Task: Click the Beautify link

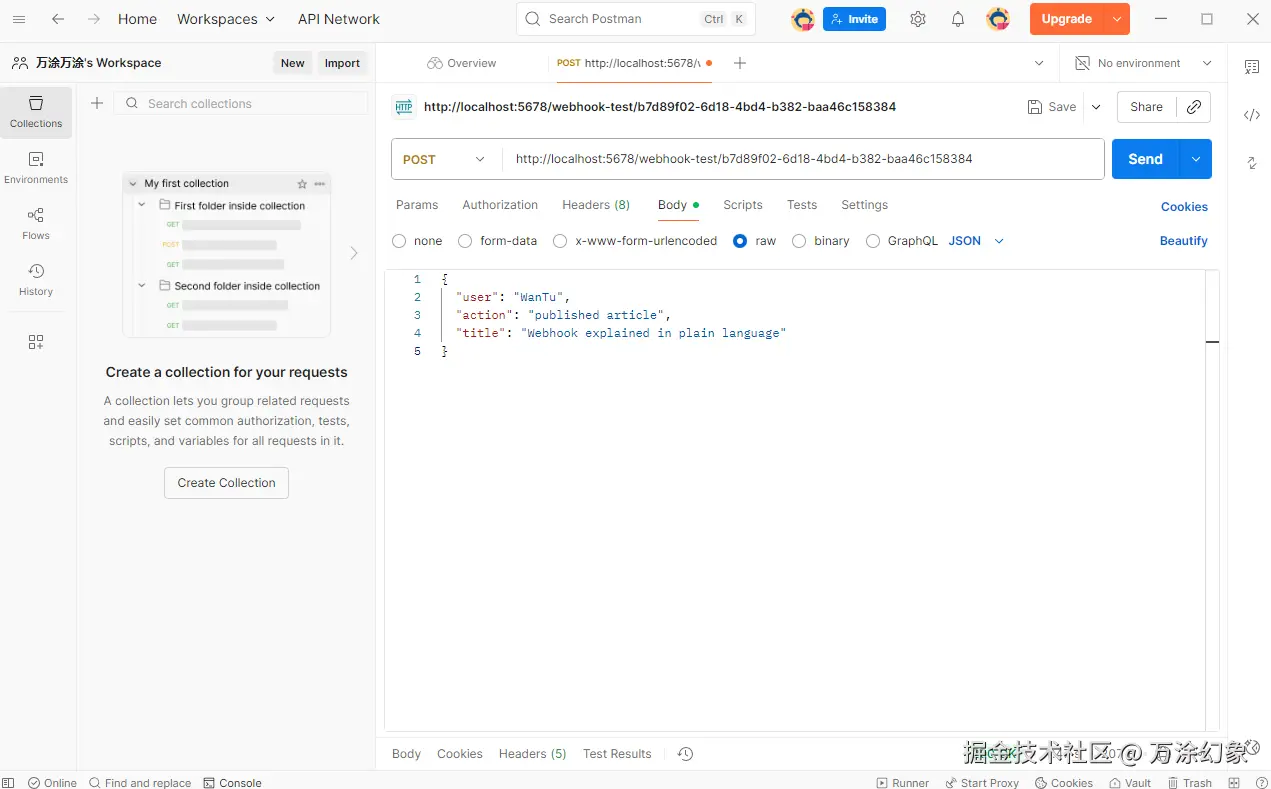Action: [1184, 241]
